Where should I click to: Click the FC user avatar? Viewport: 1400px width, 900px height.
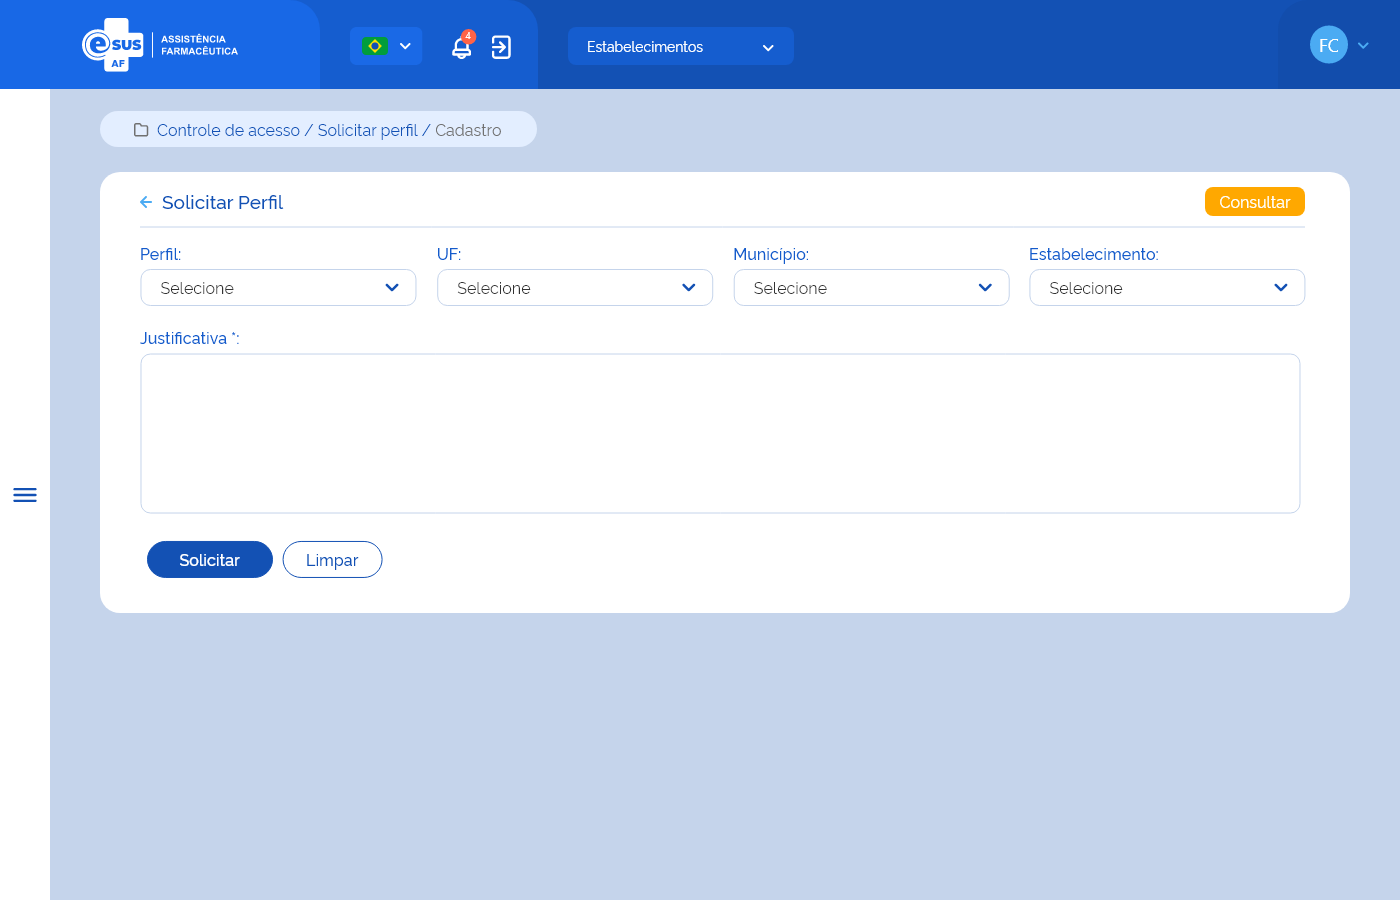point(1329,45)
